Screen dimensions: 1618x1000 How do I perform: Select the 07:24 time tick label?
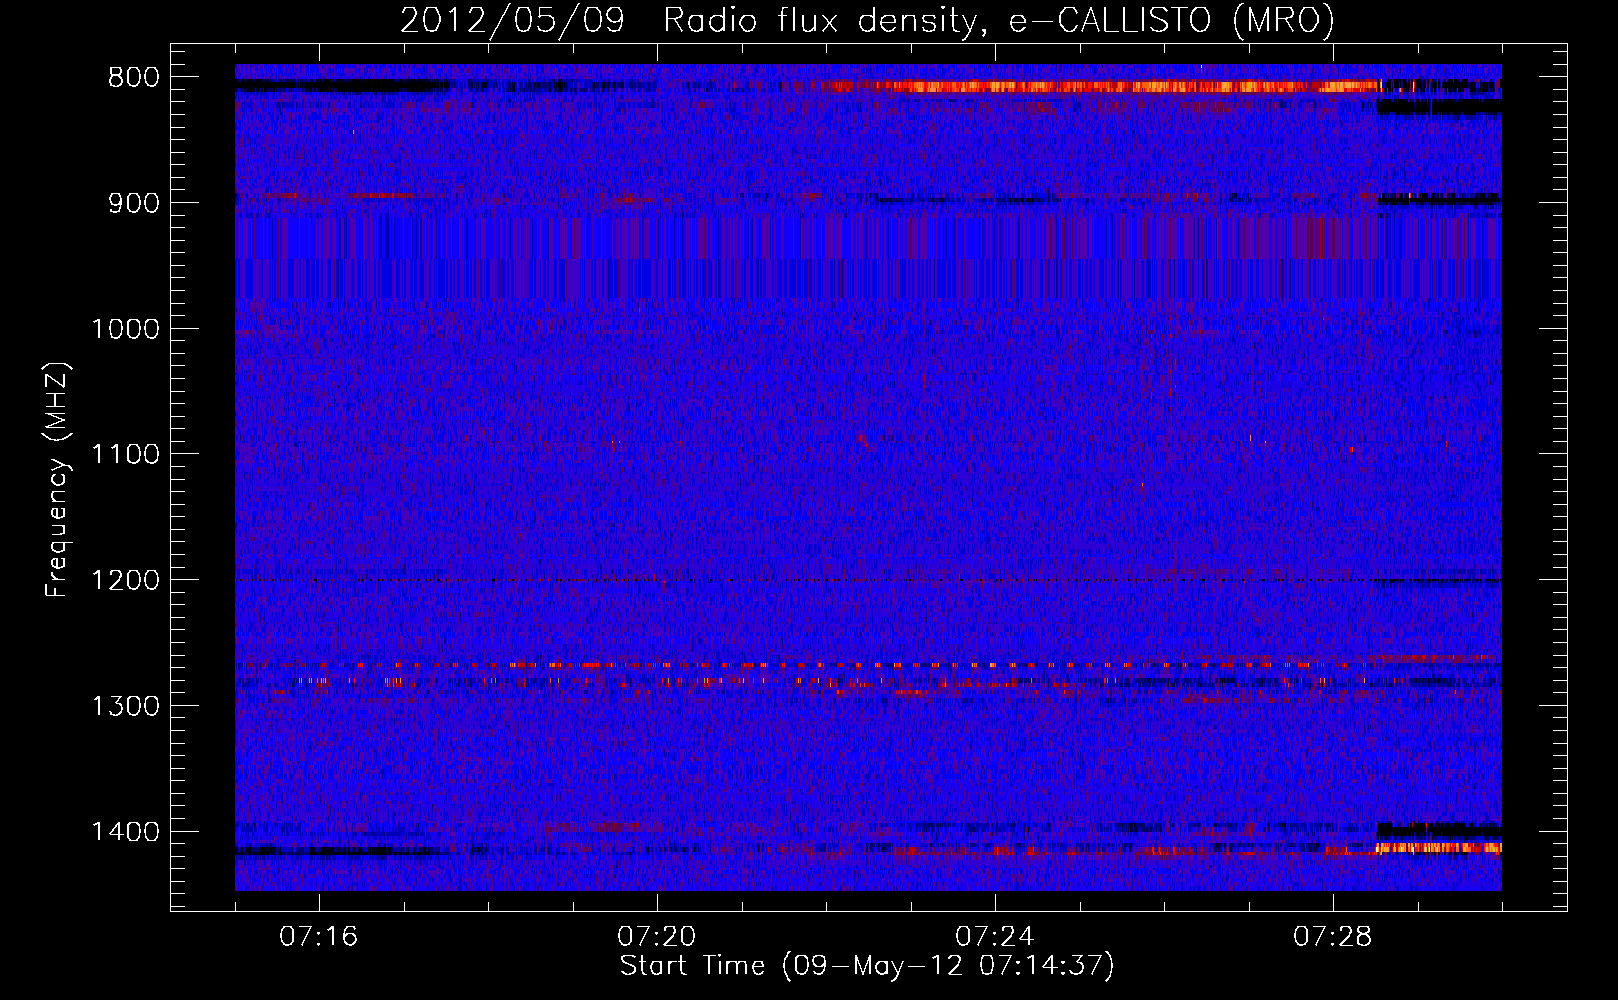click(x=995, y=937)
